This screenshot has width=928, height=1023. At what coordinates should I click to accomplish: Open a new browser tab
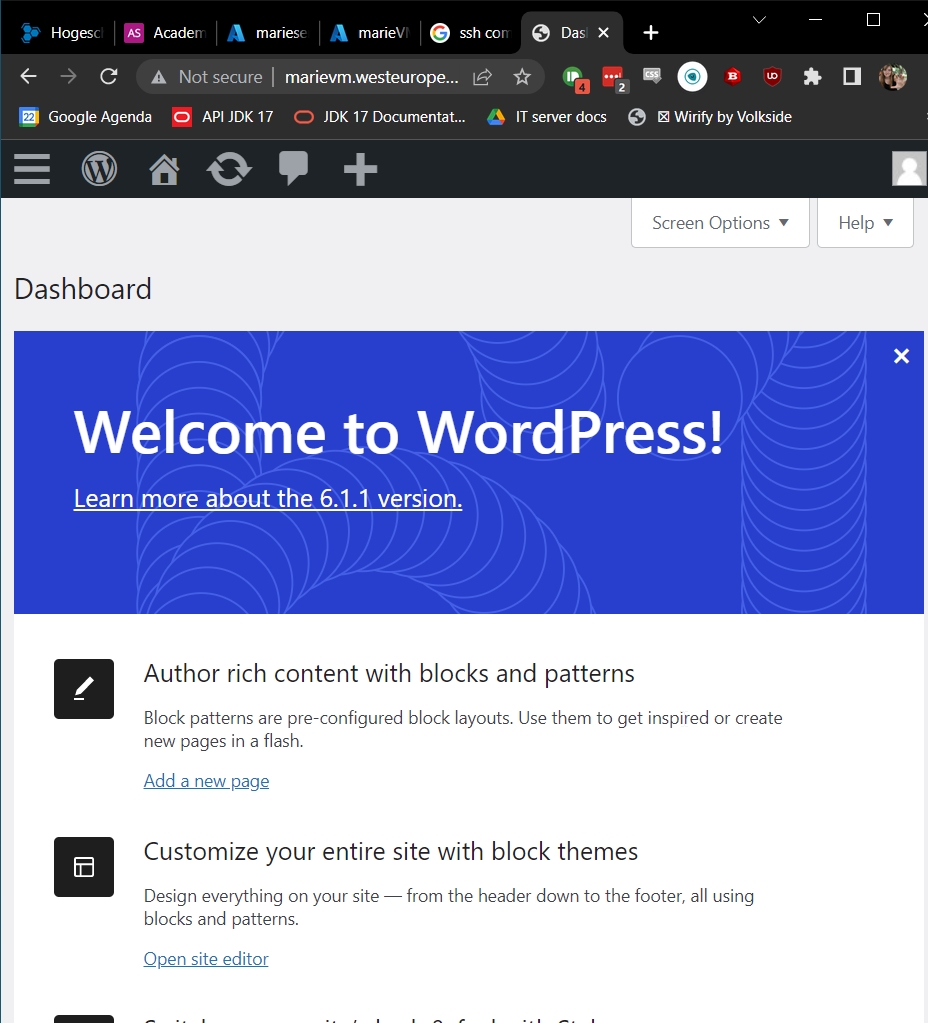(651, 33)
